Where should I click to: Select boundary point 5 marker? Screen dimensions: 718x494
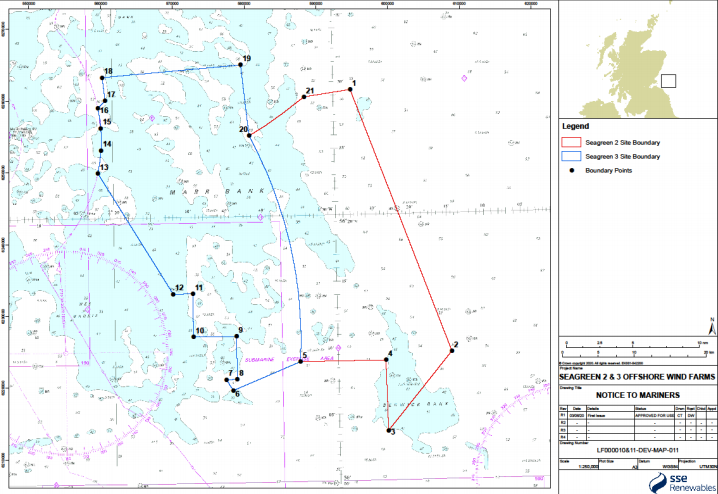(300, 361)
